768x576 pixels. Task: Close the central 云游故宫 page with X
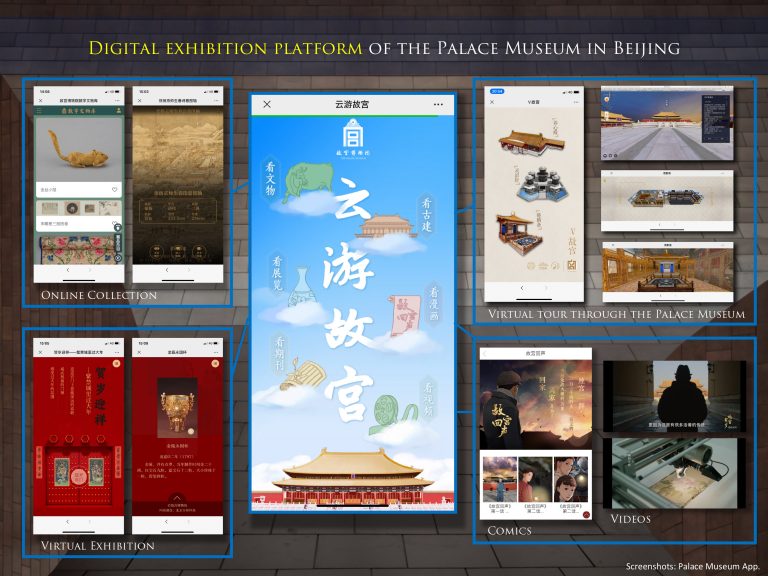pyautogui.click(x=267, y=104)
